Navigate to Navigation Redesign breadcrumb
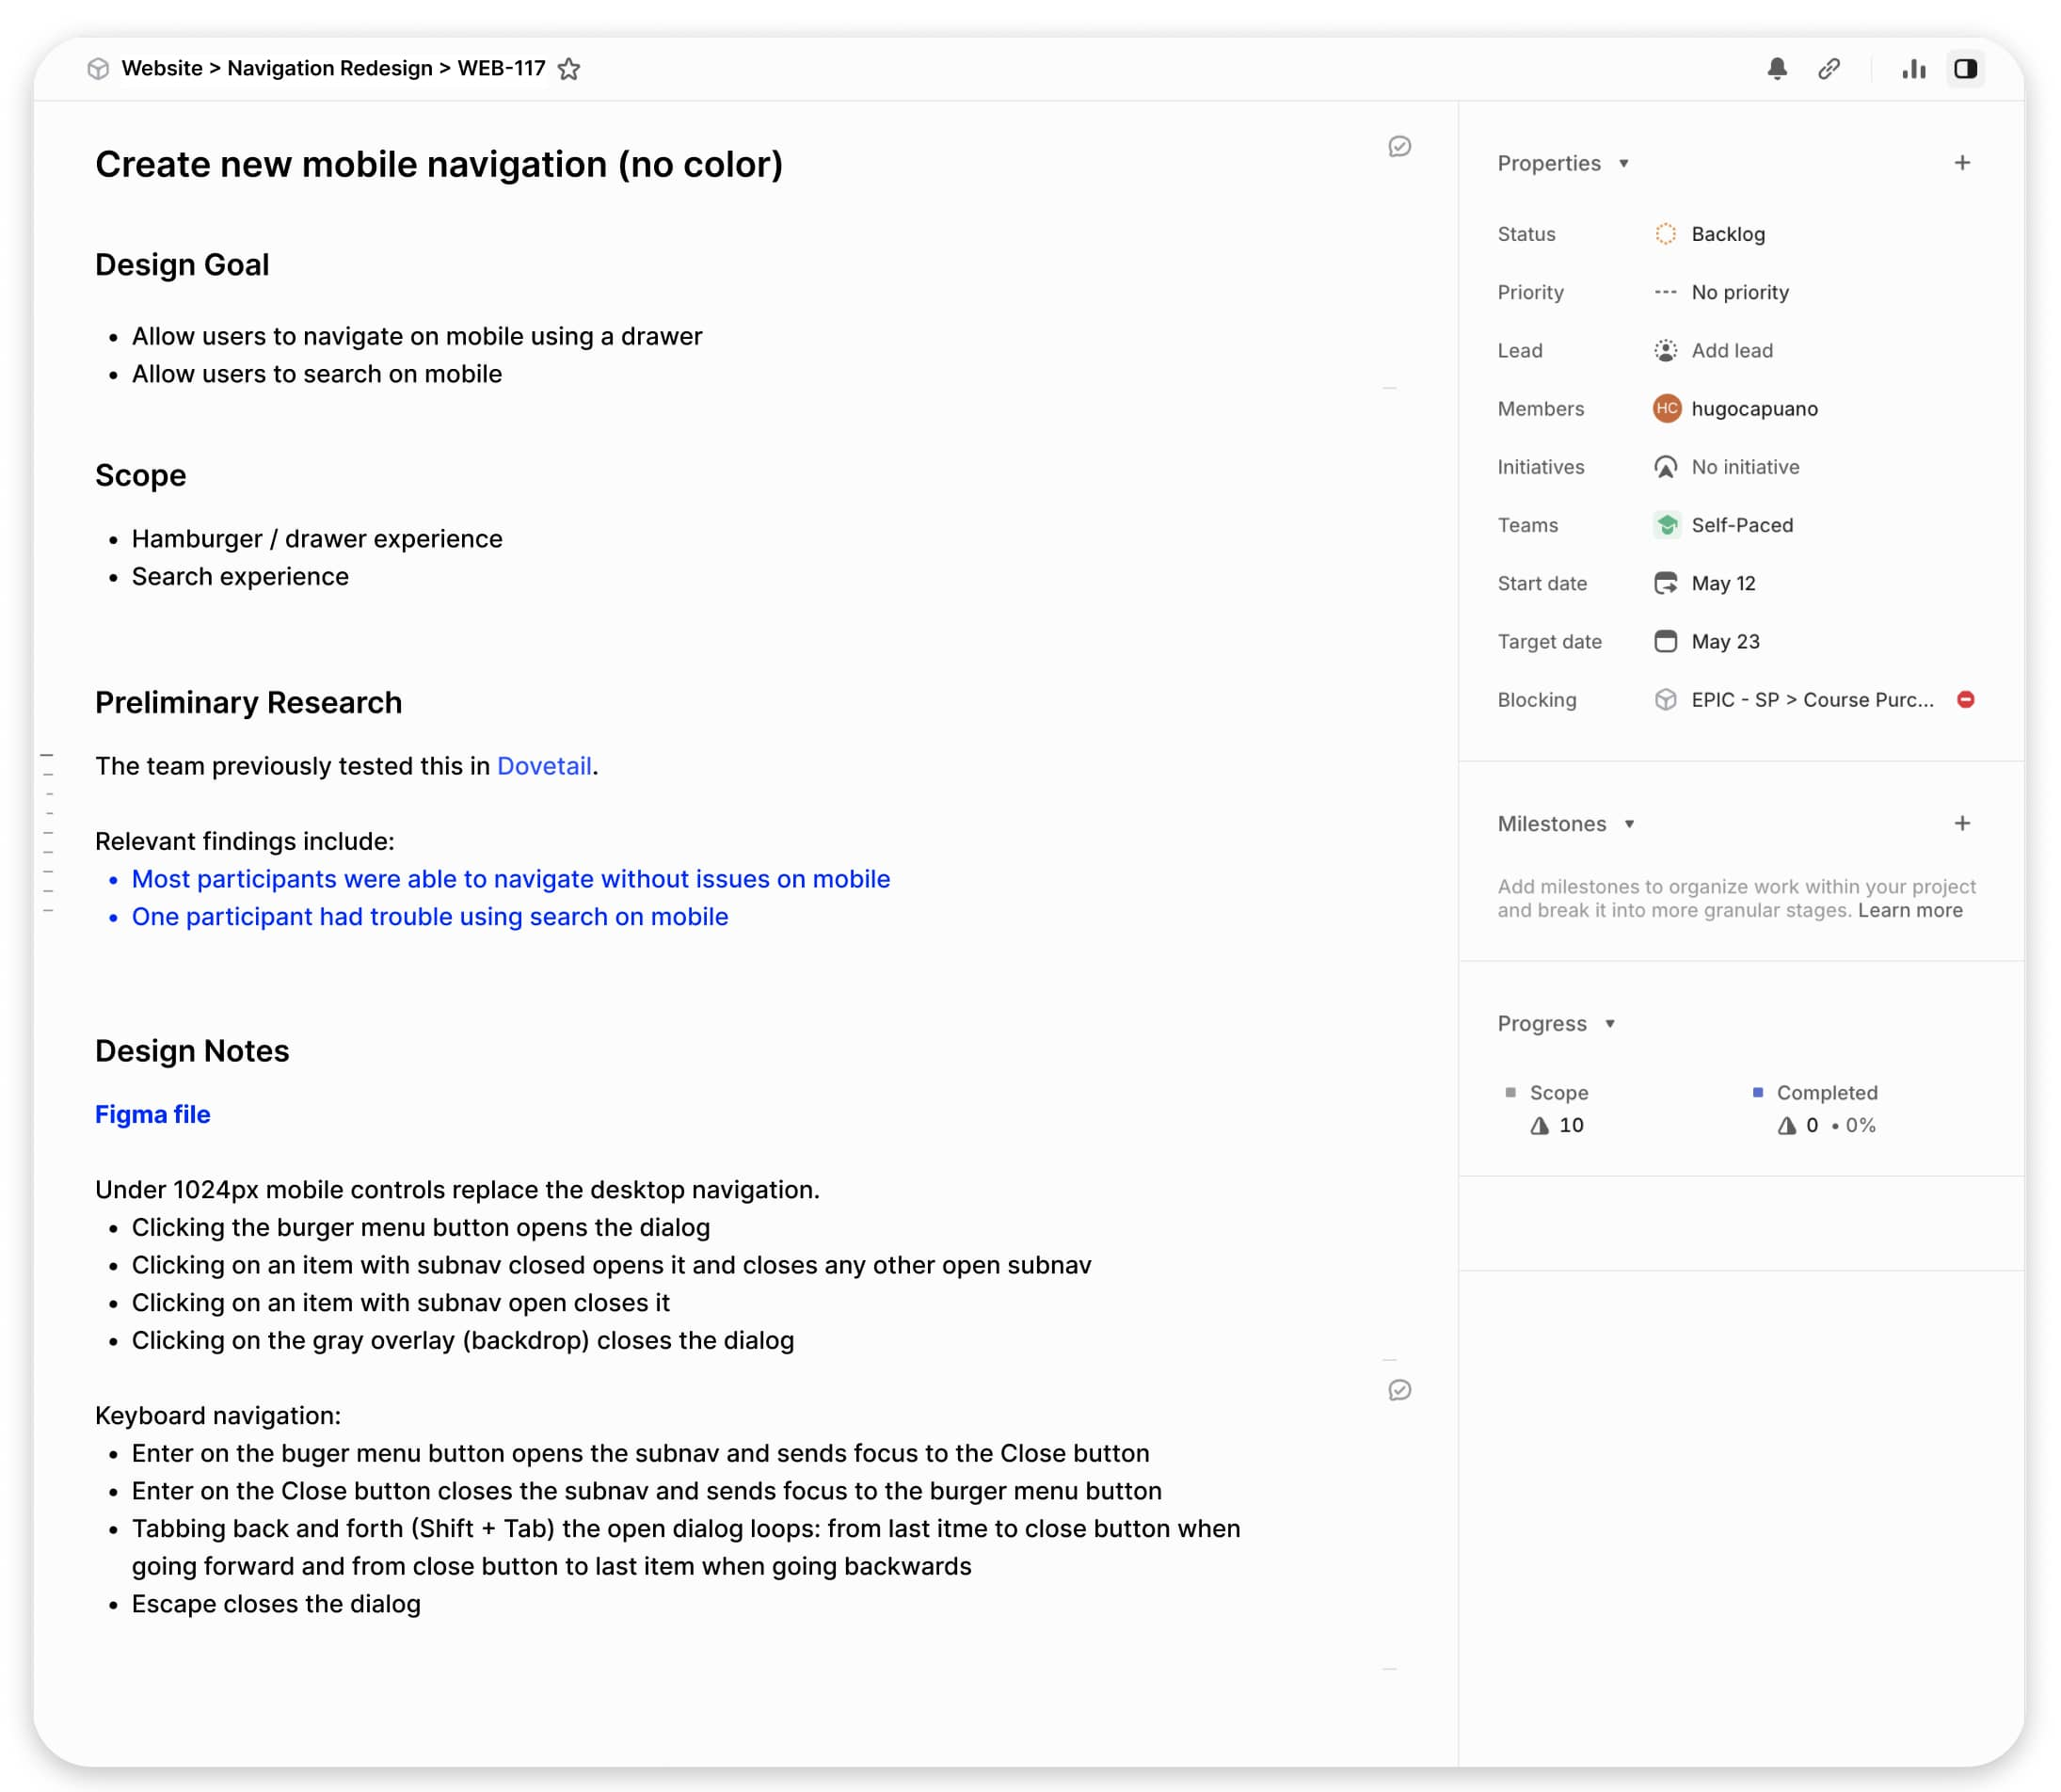Image resolution: width=2061 pixels, height=1792 pixels. 330,68
